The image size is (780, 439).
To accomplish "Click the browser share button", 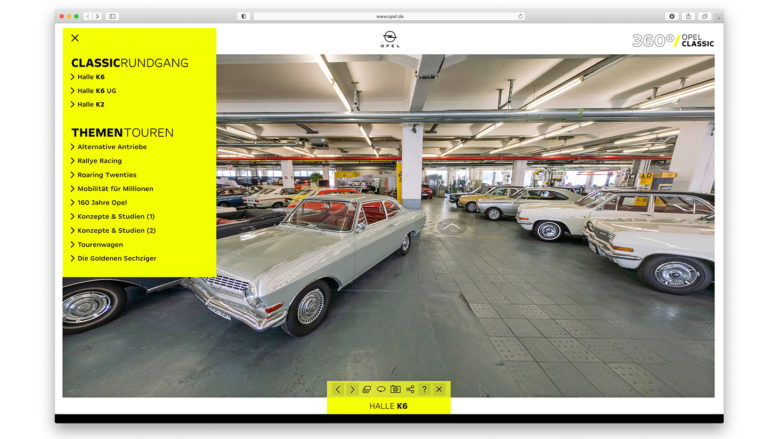I will click(688, 16).
